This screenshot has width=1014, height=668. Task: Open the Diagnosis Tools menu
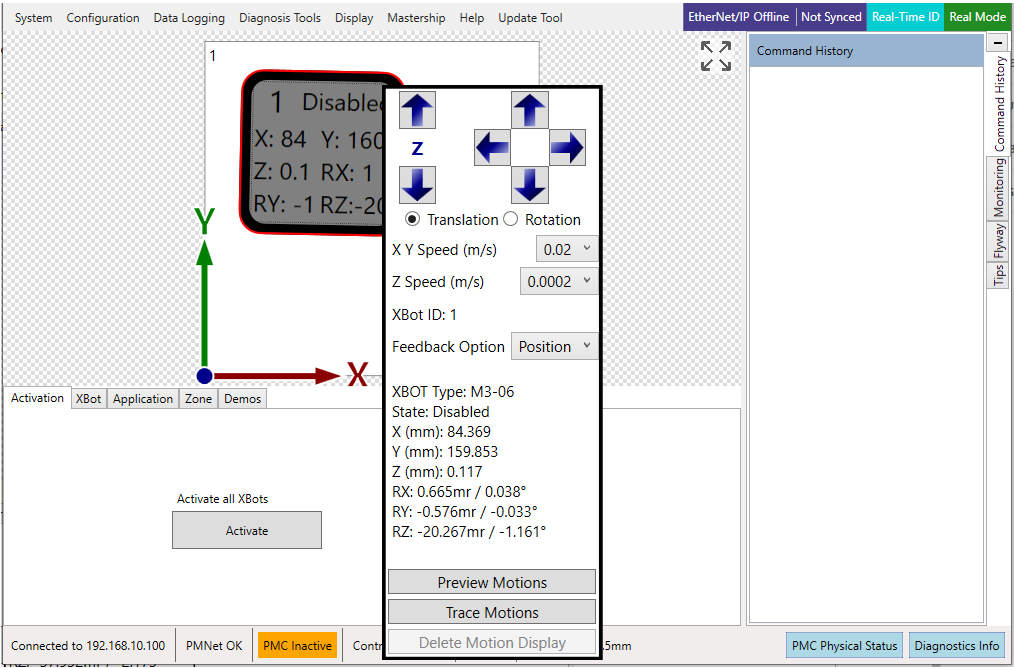pos(280,18)
